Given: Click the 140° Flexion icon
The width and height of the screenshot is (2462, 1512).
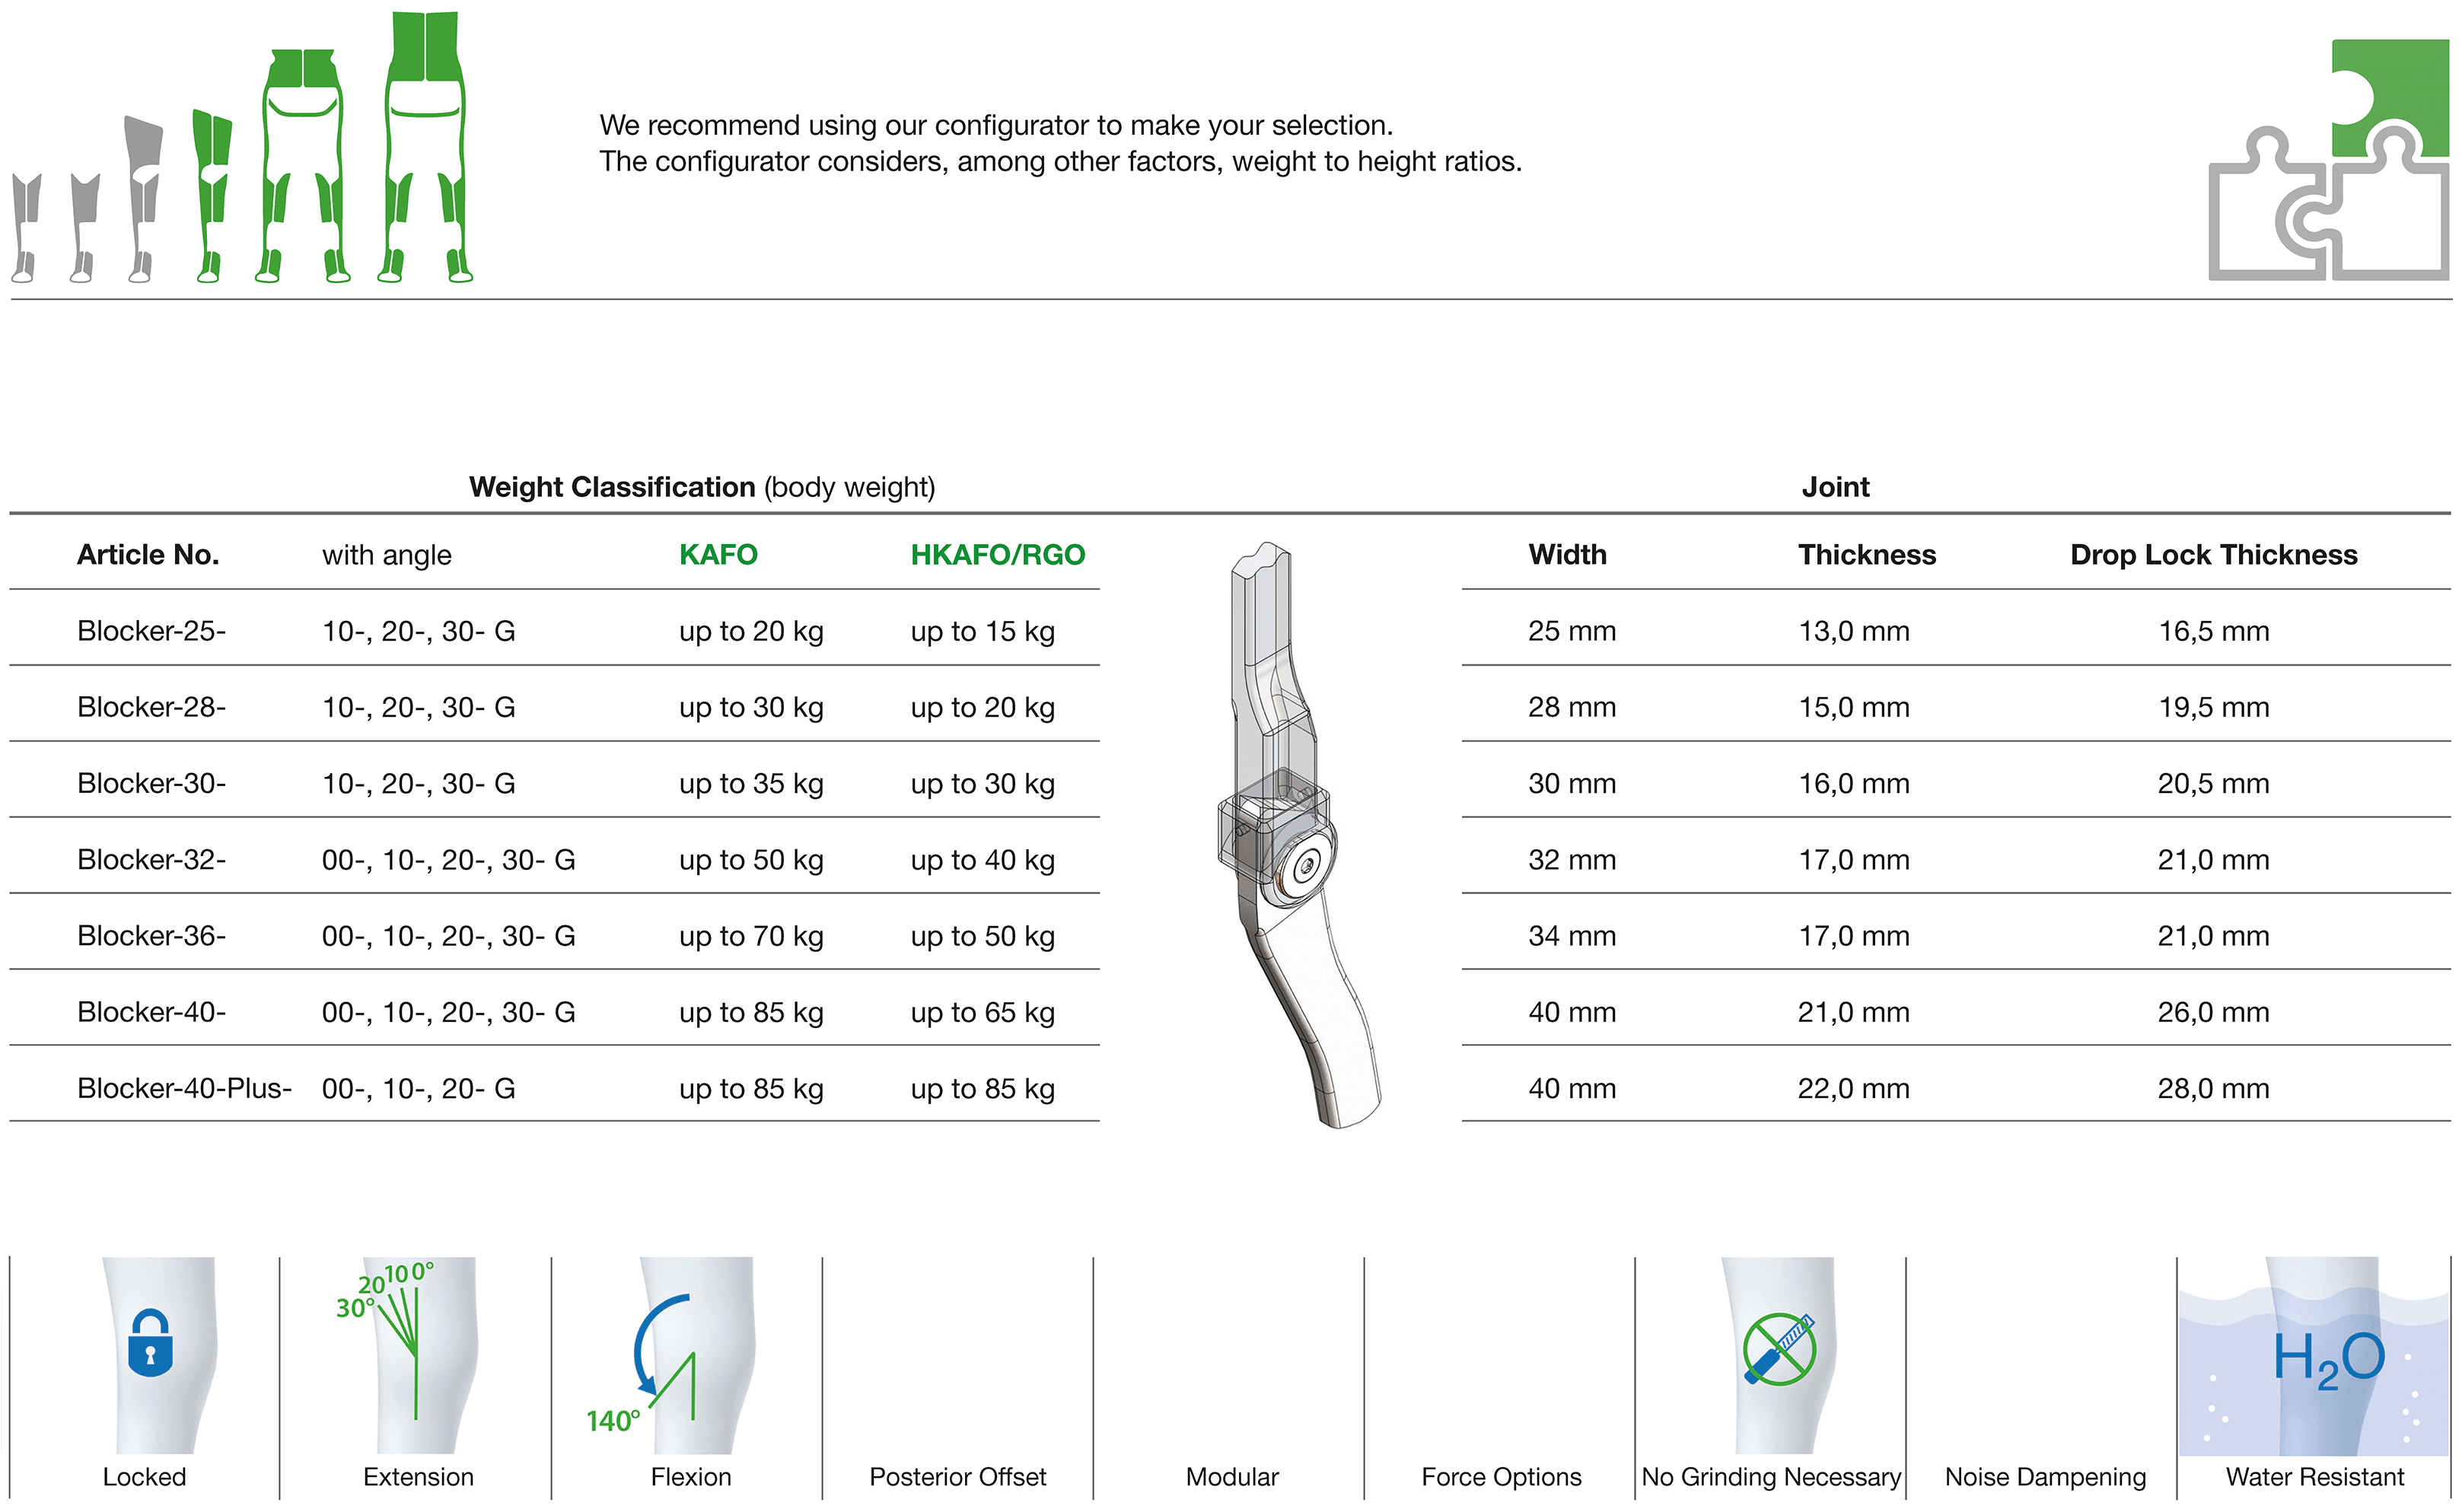Looking at the screenshot, I should [672, 1354].
